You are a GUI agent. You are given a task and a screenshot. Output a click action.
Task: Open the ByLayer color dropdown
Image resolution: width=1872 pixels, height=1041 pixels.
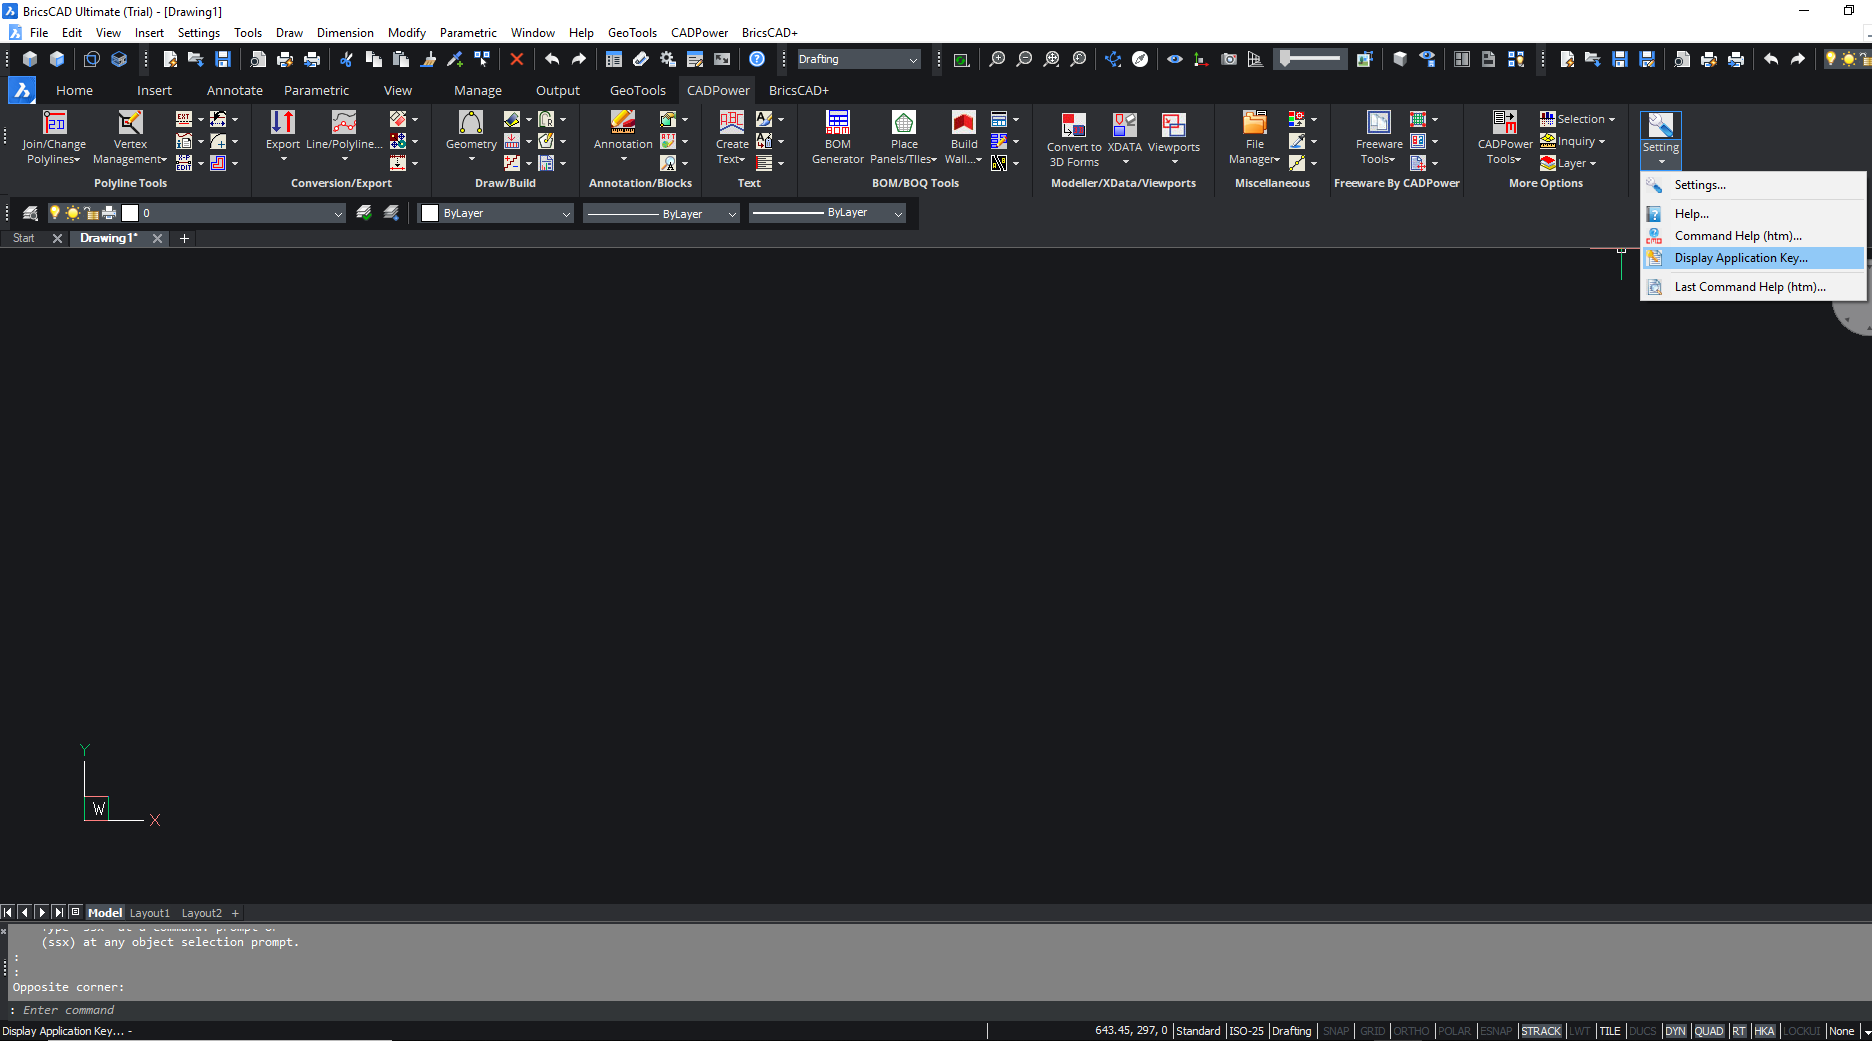click(496, 213)
